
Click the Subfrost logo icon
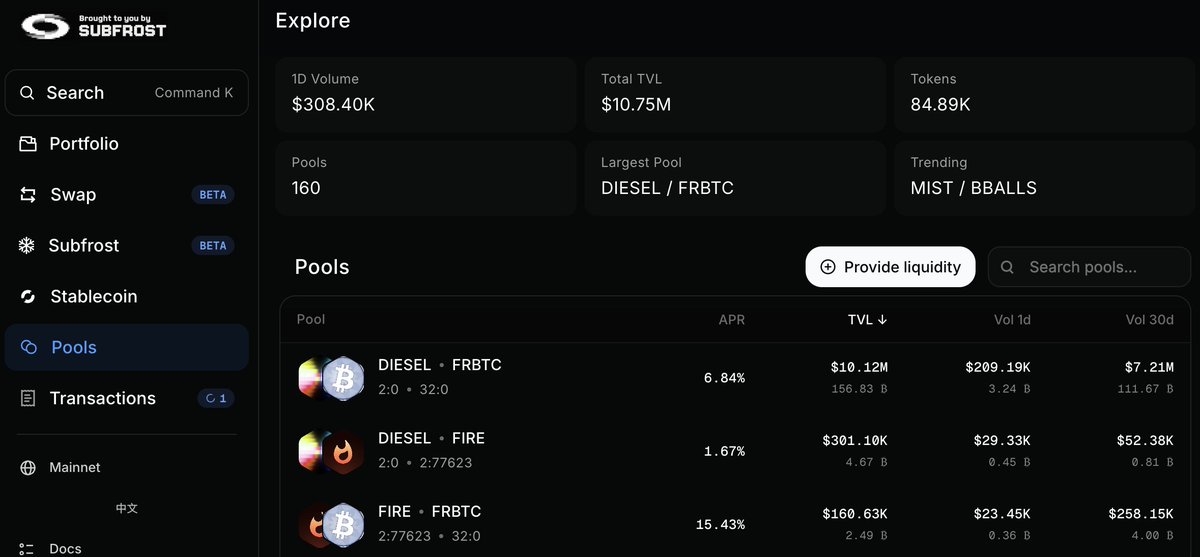point(45,25)
